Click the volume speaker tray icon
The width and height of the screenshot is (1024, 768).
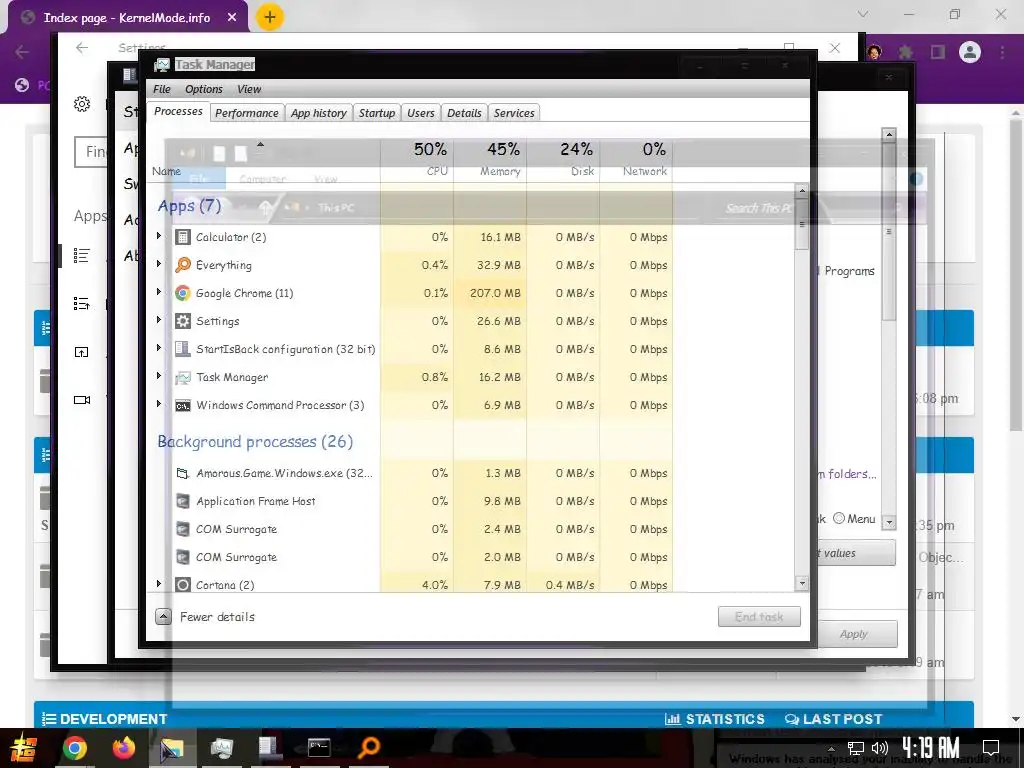pyautogui.click(x=880, y=748)
